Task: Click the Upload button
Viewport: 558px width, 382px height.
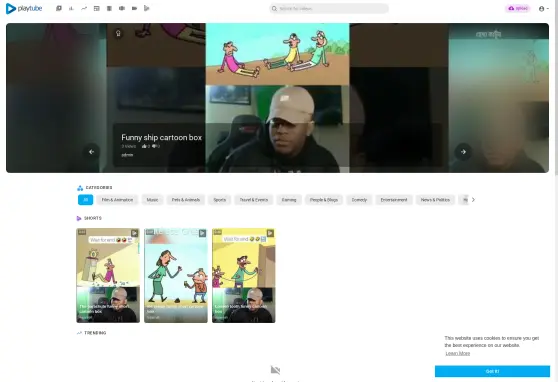Action: 518,9
